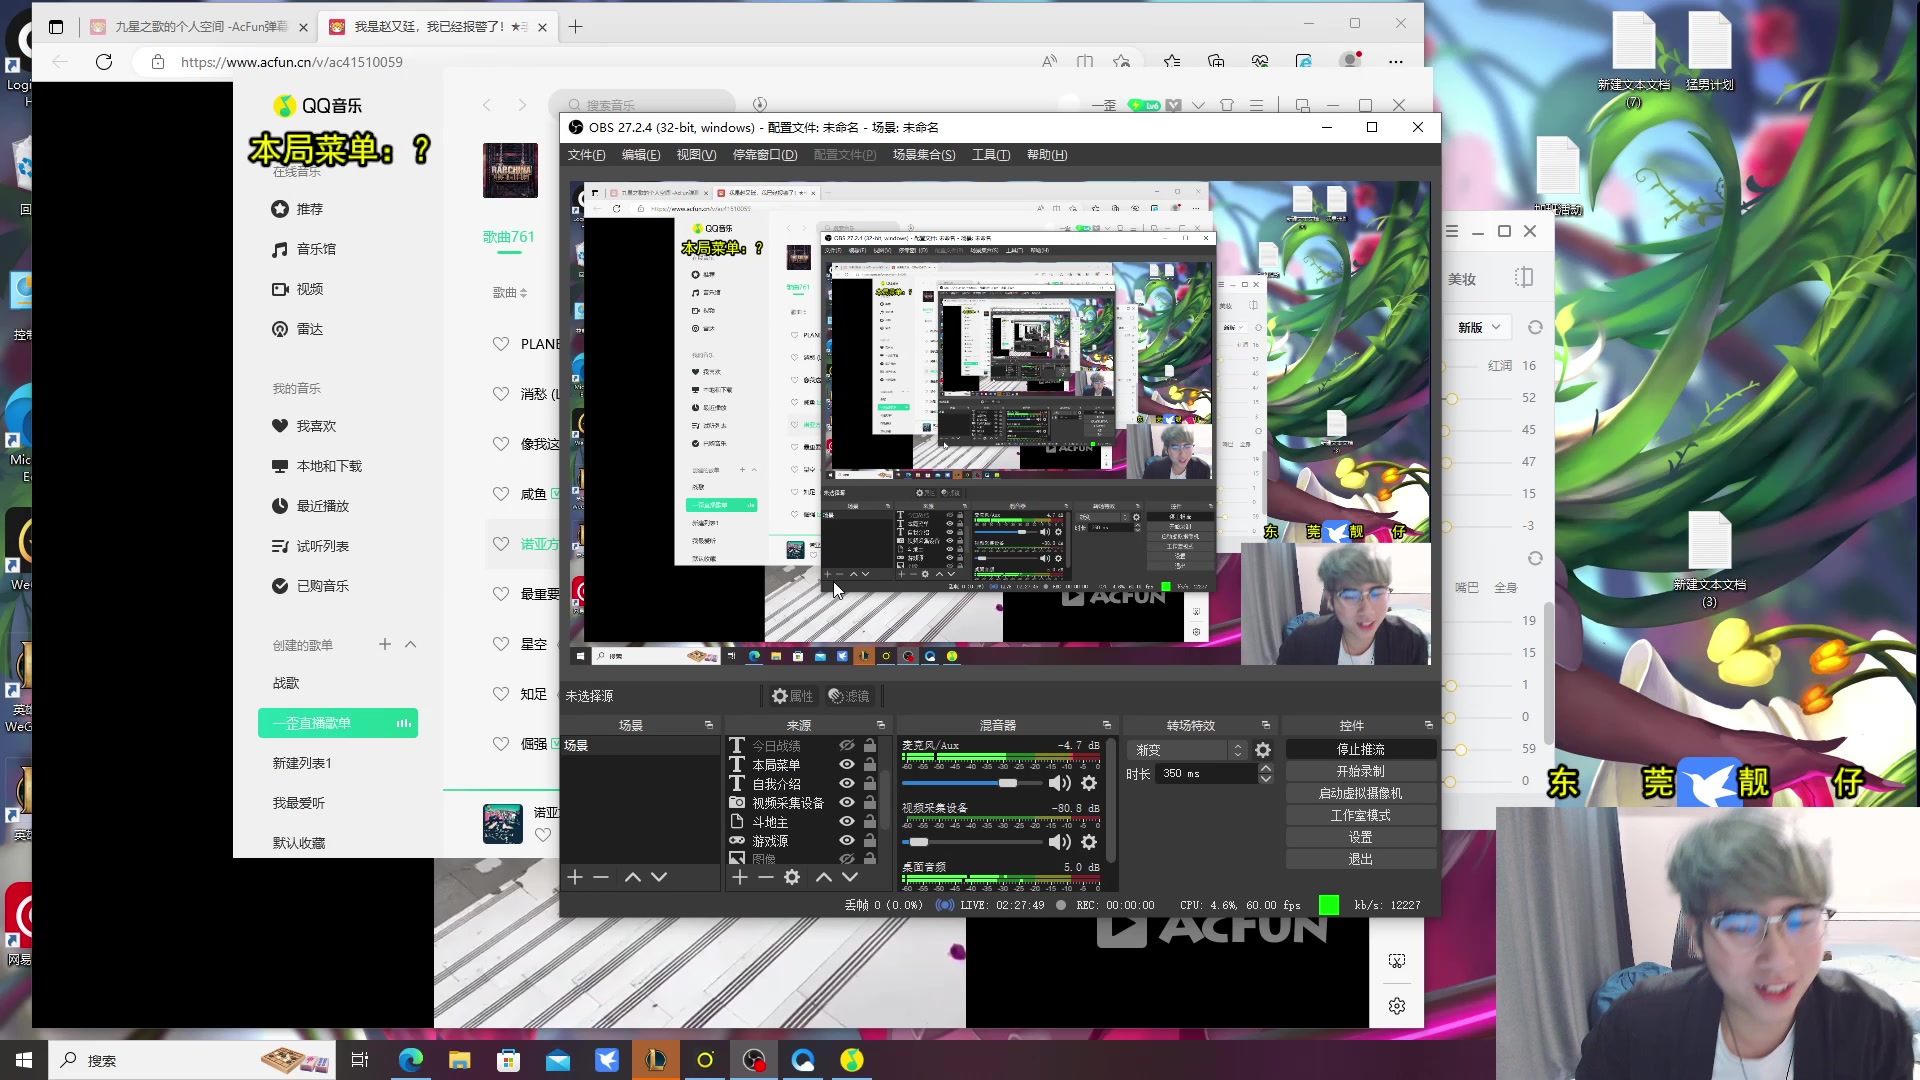Show the 今日战绩 source
The image size is (1920, 1080).
tap(847, 746)
